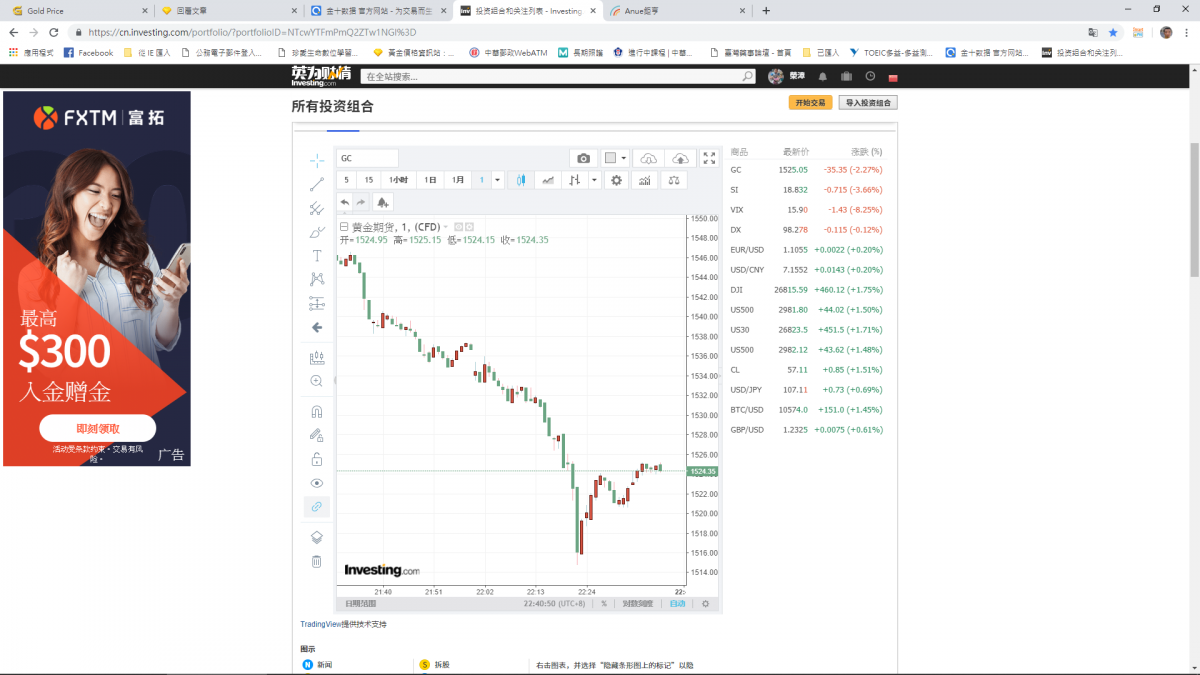
Task: Select the brush drawing tool
Action: (316, 232)
